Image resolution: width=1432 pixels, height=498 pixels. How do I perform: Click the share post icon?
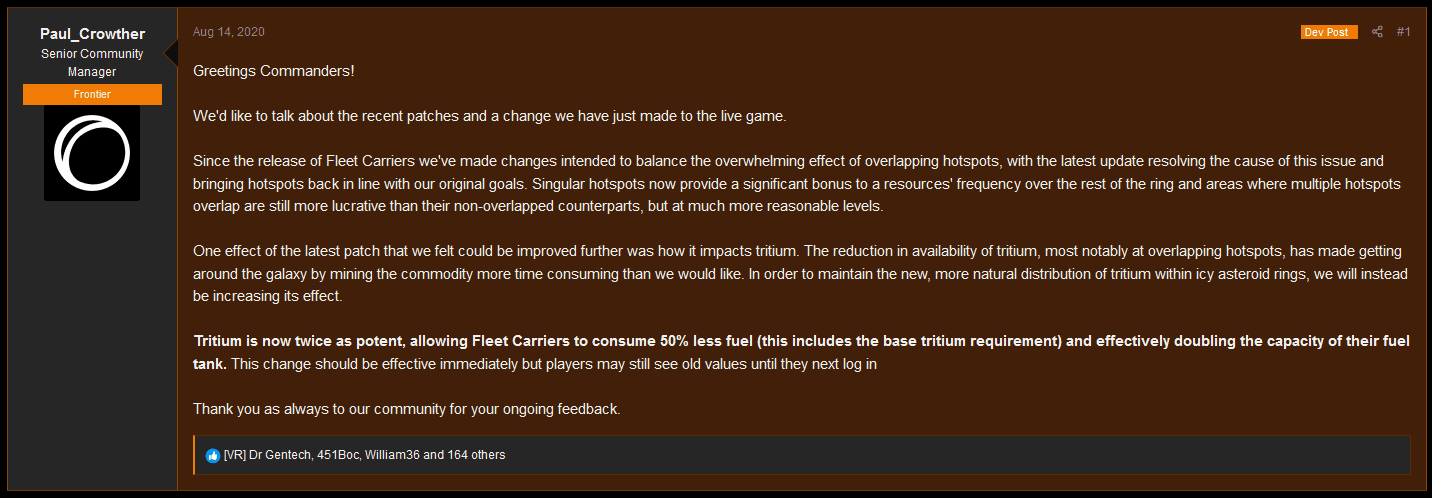click(1377, 32)
